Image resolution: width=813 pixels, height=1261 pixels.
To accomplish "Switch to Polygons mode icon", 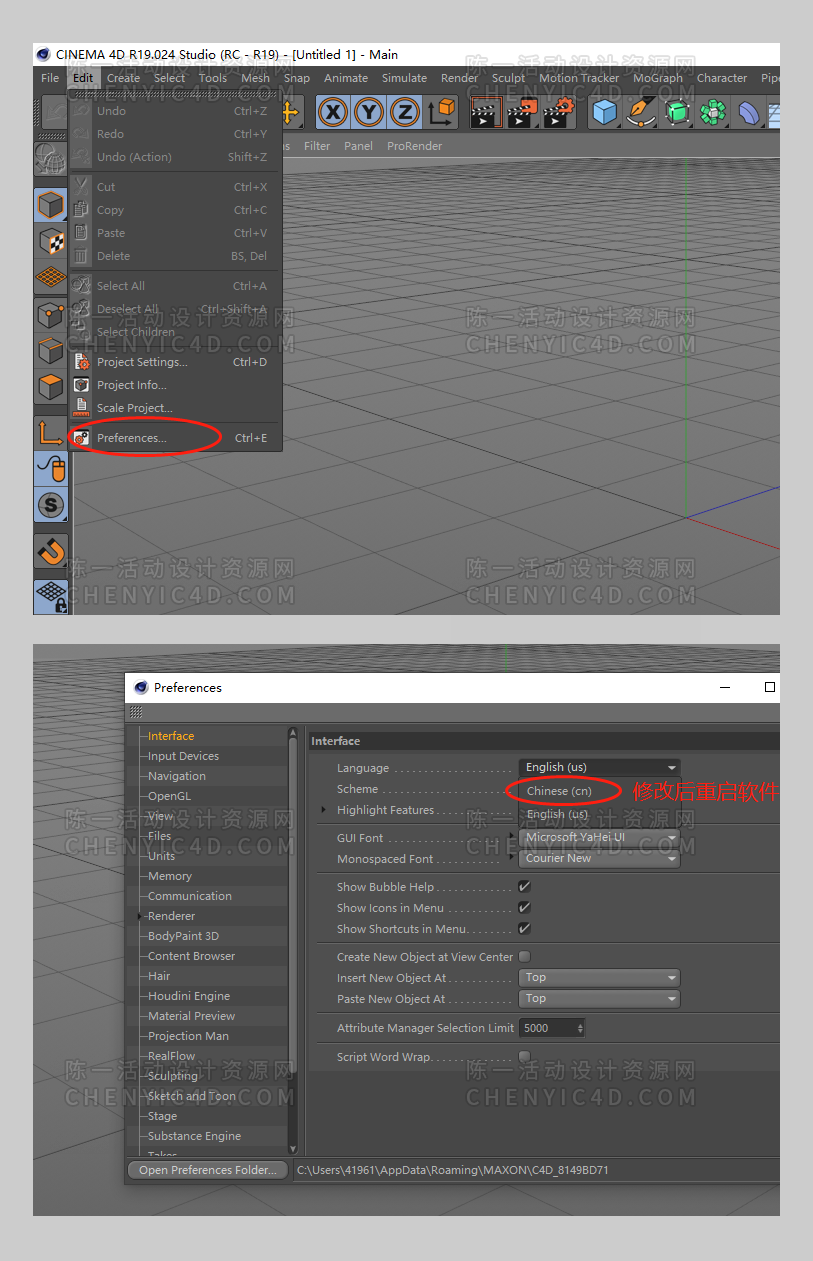I will point(51,386).
